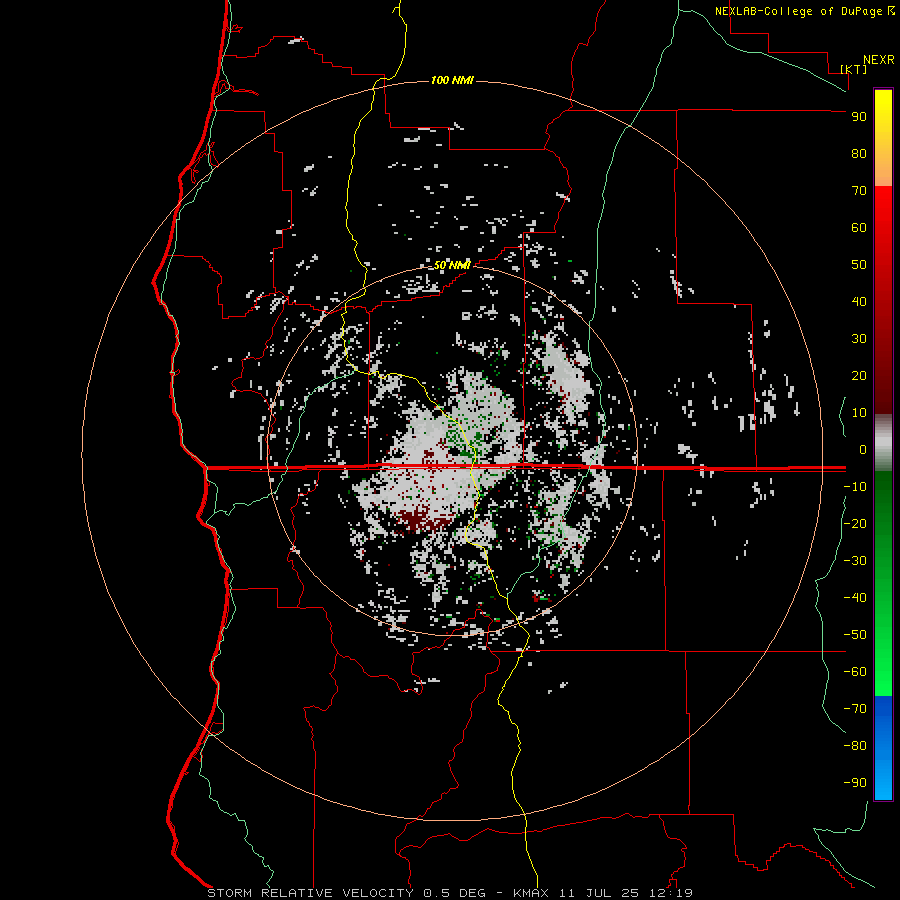Image resolution: width=900 pixels, height=900 pixels.
Task: Click the -10 value on the velocity scale
Action: point(855,487)
